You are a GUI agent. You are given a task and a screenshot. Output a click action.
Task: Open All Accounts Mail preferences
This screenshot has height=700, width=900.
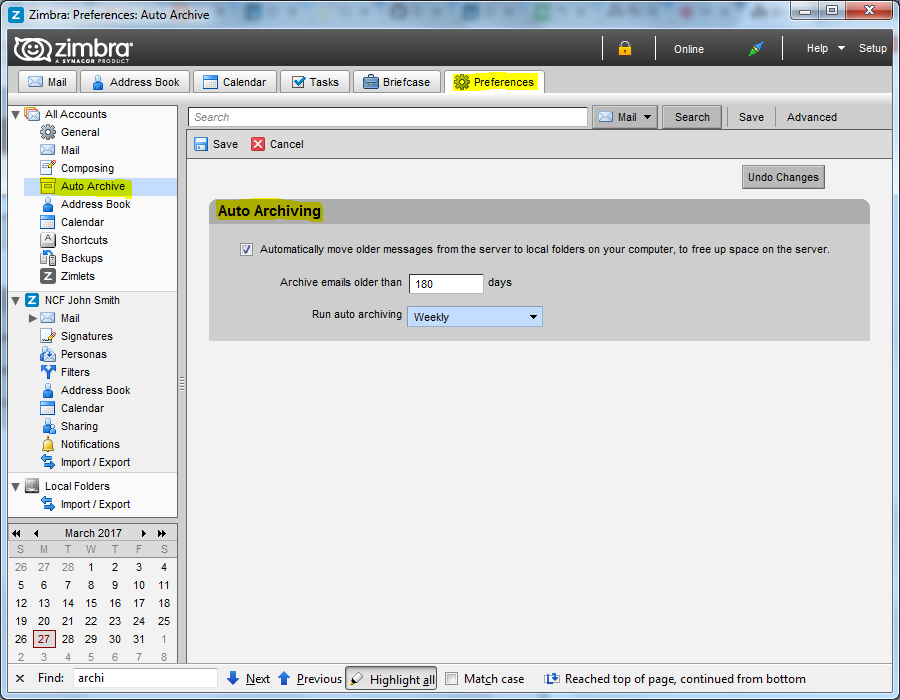(x=70, y=150)
